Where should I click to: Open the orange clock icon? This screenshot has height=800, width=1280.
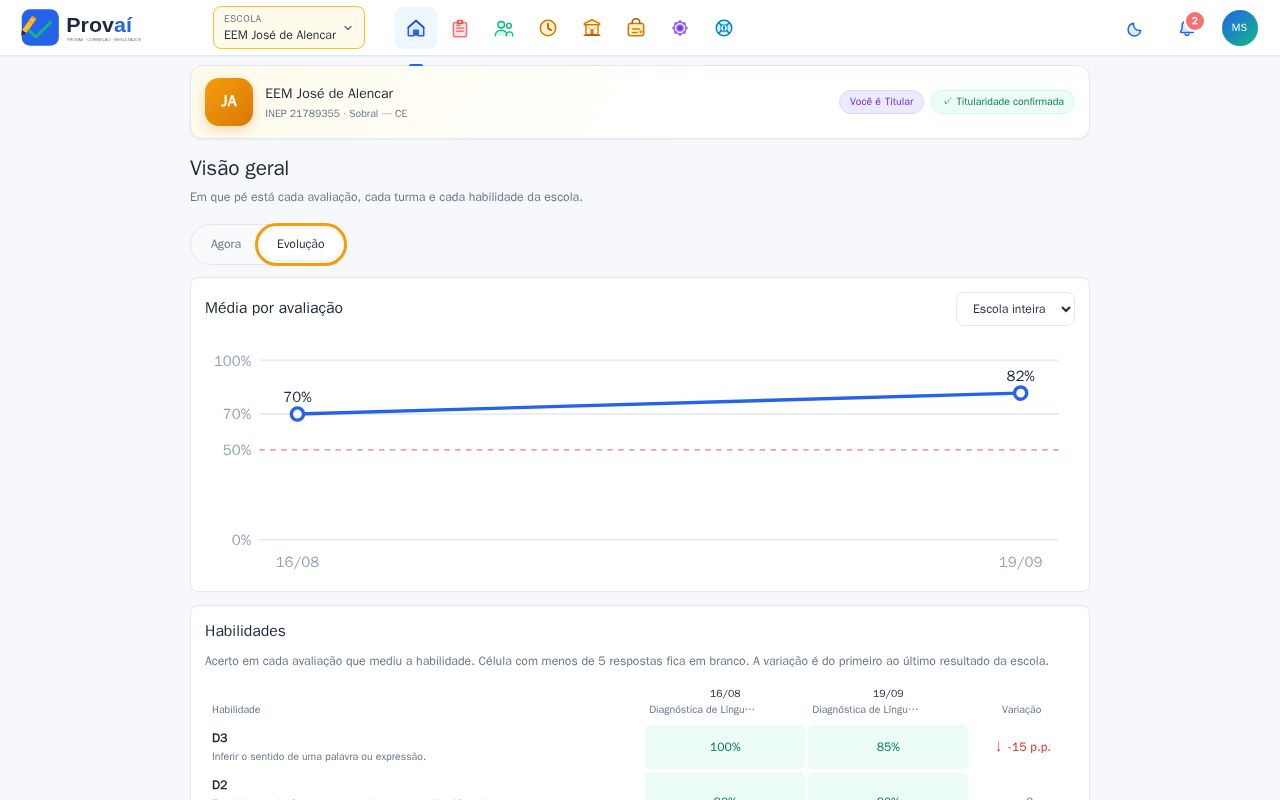point(548,28)
